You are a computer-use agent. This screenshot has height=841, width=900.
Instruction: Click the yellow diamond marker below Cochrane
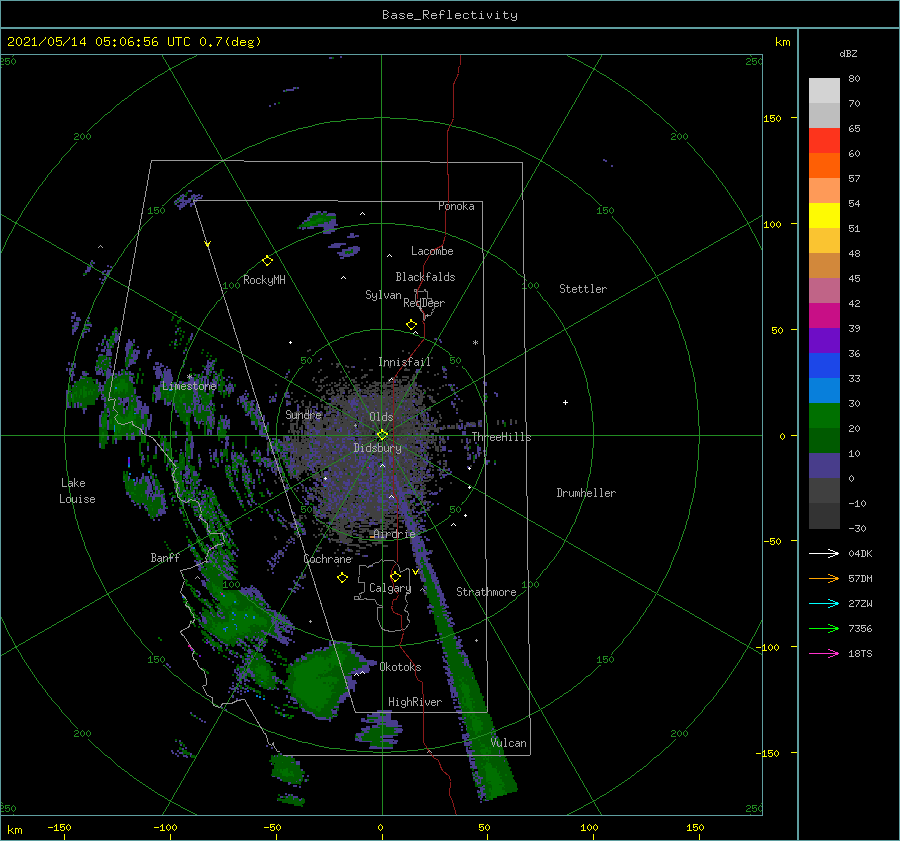pyautogui.click(x=342, y=578)
